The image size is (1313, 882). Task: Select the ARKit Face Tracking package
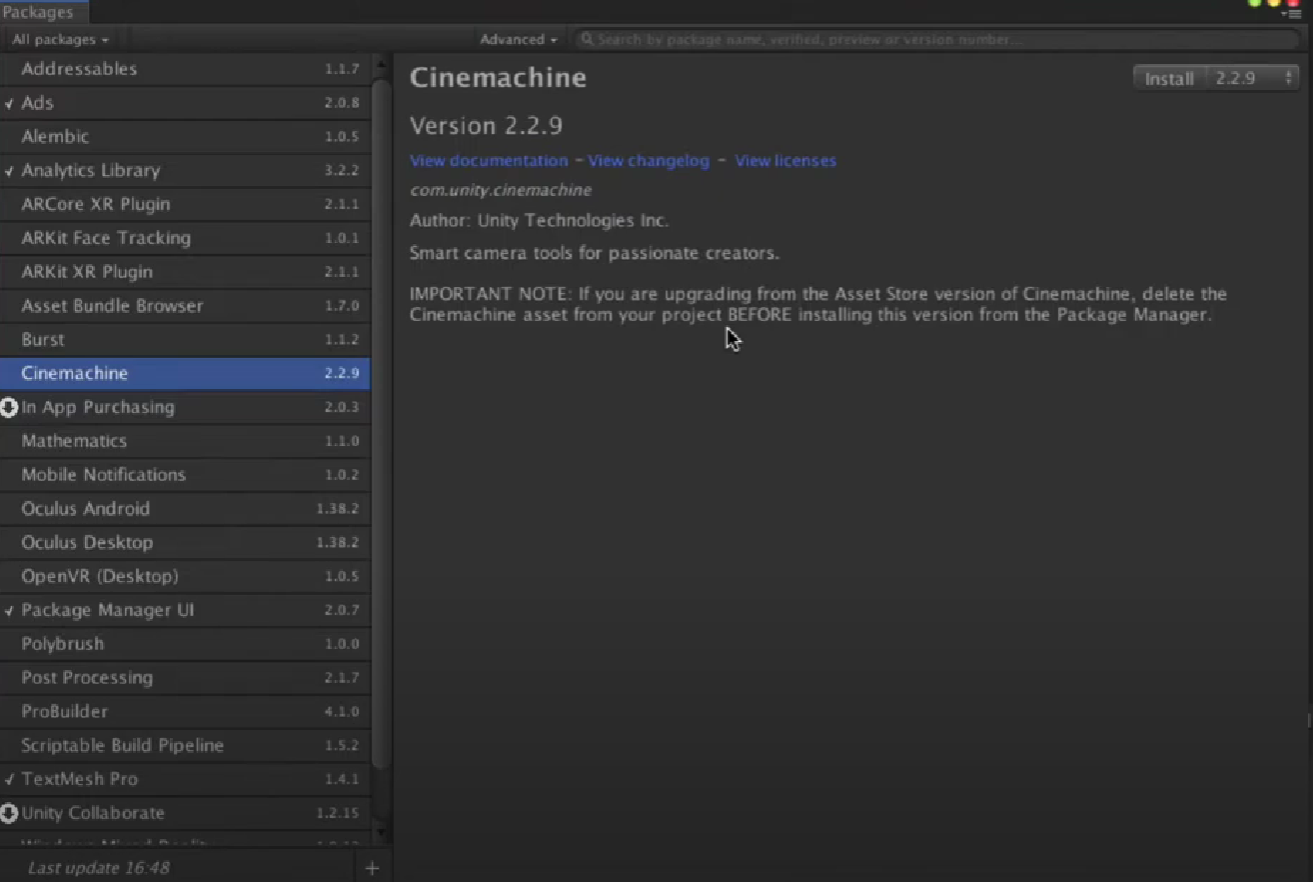pyautogui.click(x=185, y=238)
